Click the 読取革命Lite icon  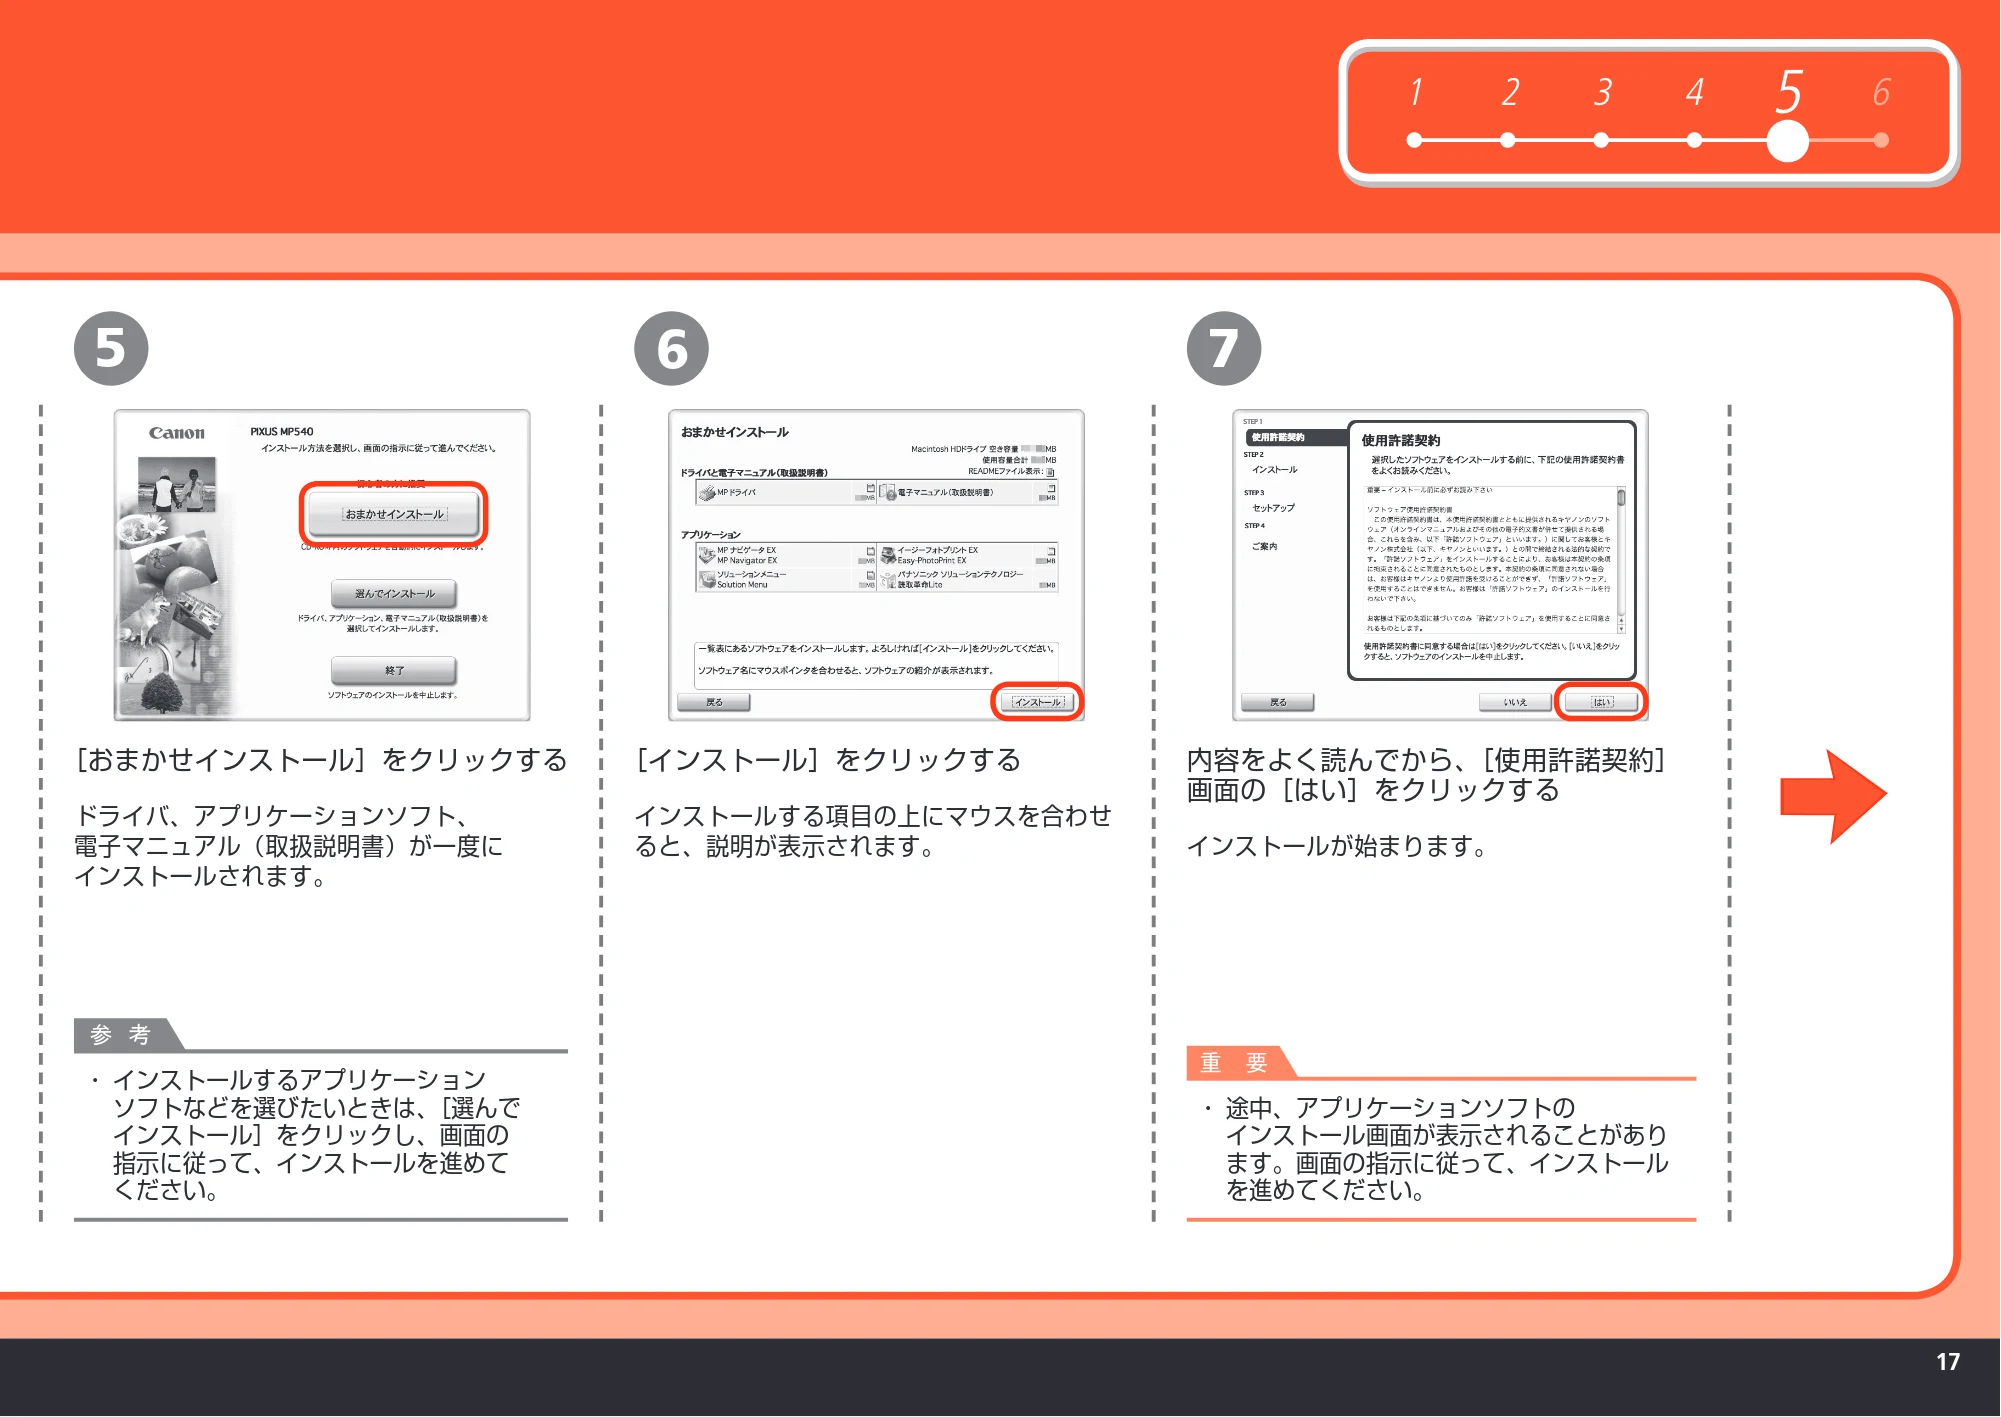click(887, 579)
